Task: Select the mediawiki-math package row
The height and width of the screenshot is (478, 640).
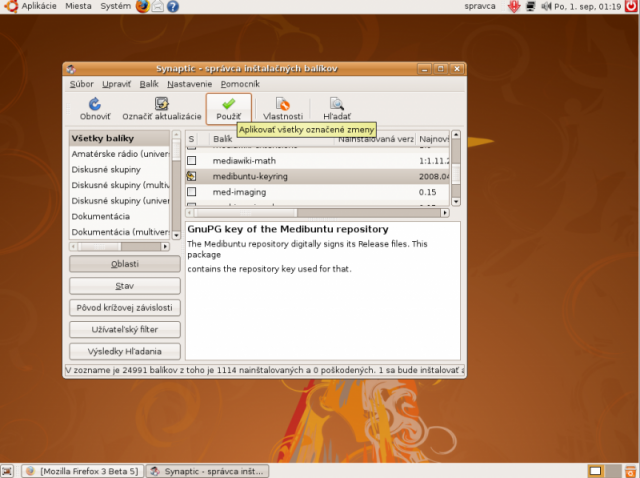Action: click(x=318, y=160)
